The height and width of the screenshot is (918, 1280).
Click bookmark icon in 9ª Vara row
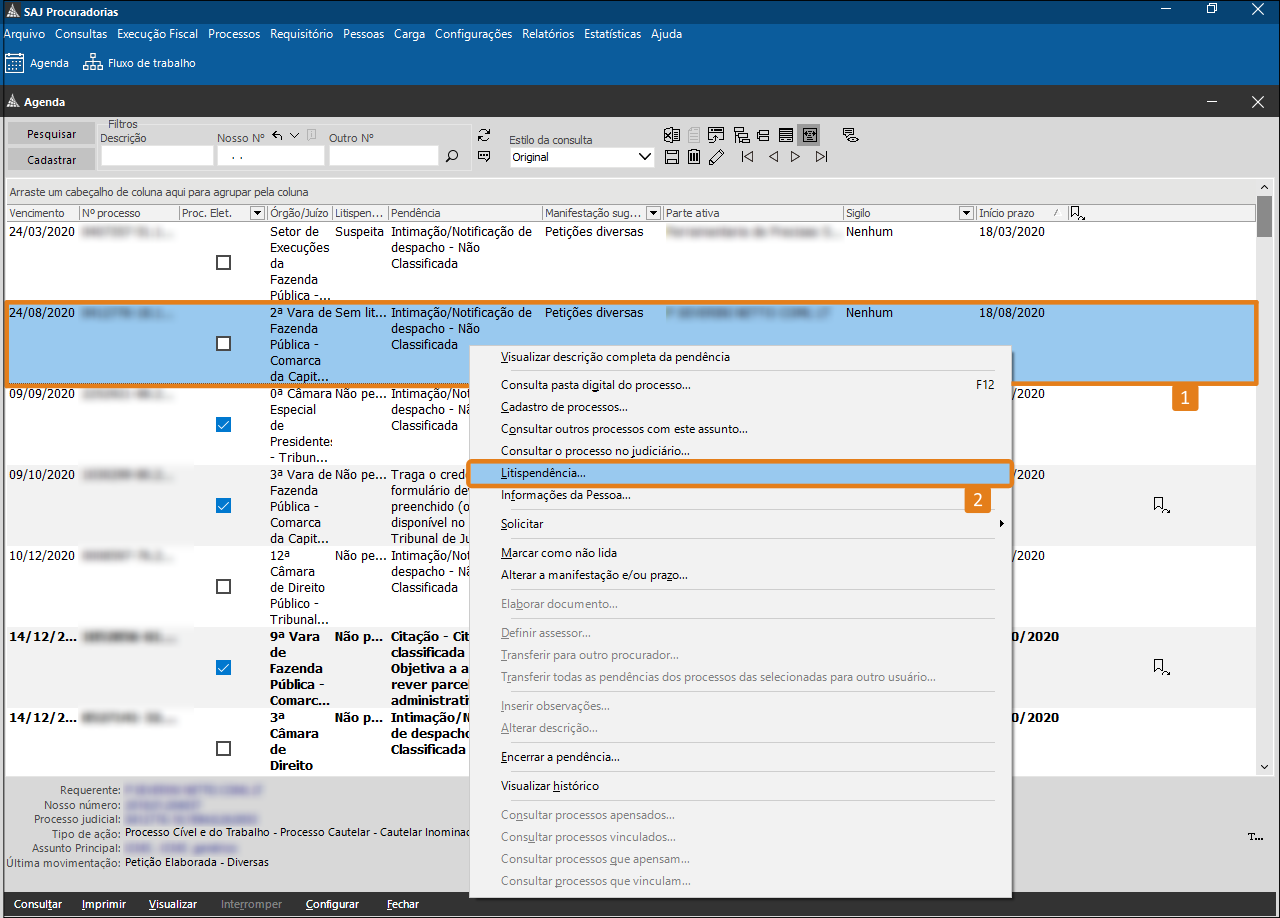[1161, 667]
